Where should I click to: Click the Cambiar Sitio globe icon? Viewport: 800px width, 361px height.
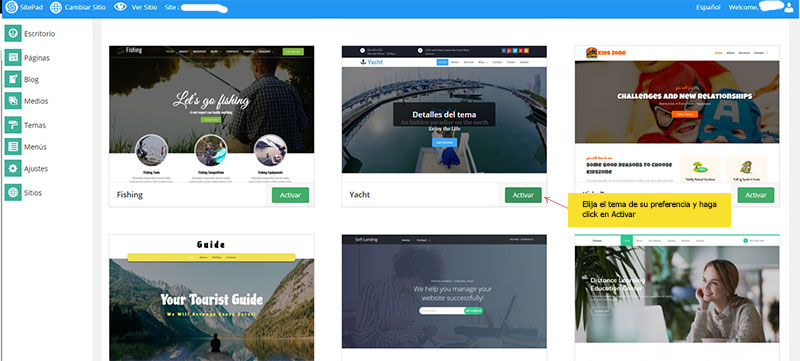[56, 7]
